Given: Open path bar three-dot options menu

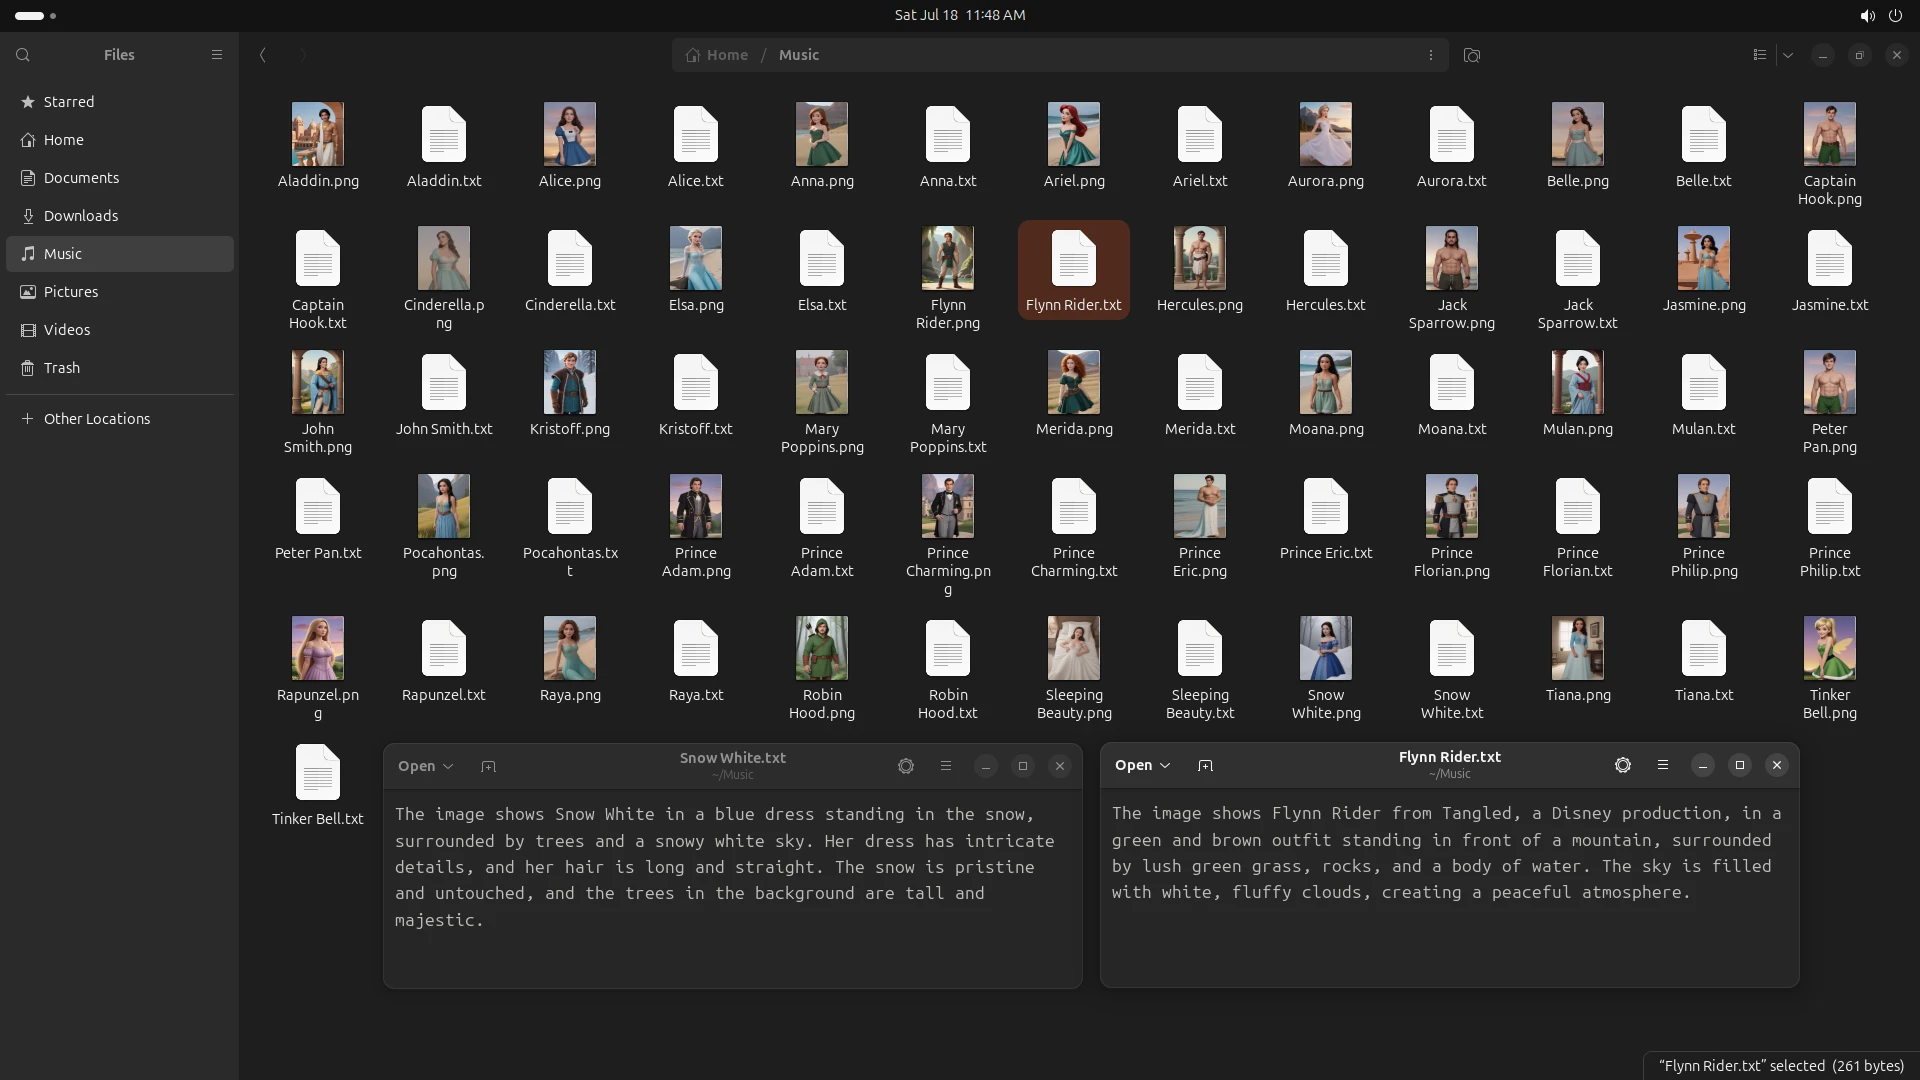Looking at the screenshot, I should coord(1430,55).
